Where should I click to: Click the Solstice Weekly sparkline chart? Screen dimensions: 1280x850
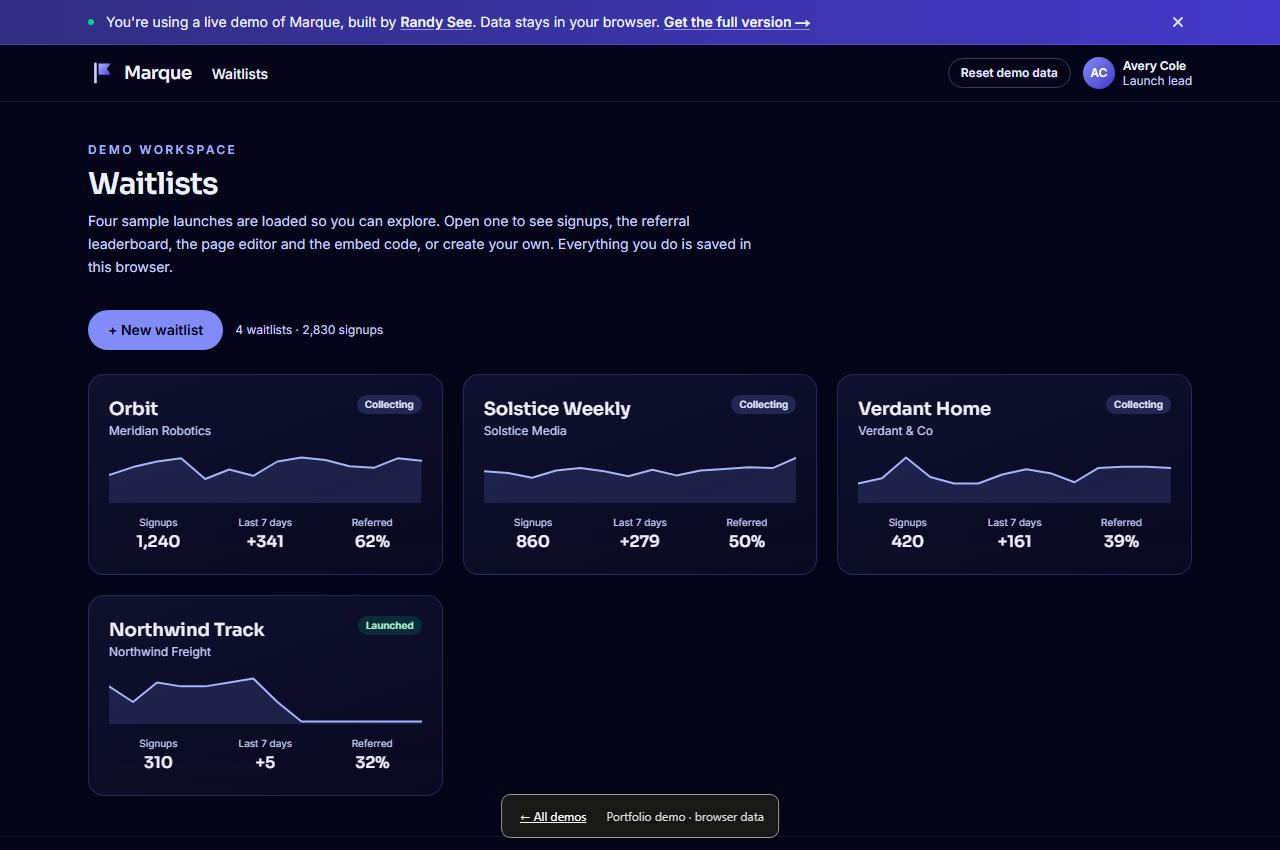[640, 478]
